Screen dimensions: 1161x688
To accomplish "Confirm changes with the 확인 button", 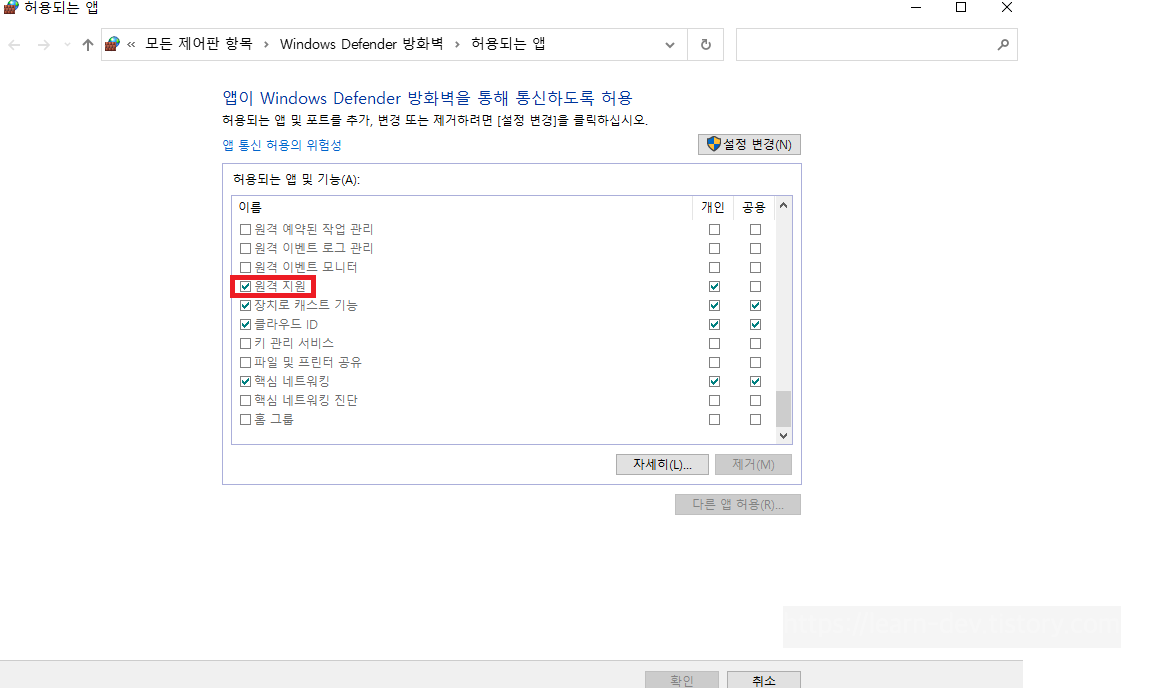I will pyautogui.click(x=681, y=680).
